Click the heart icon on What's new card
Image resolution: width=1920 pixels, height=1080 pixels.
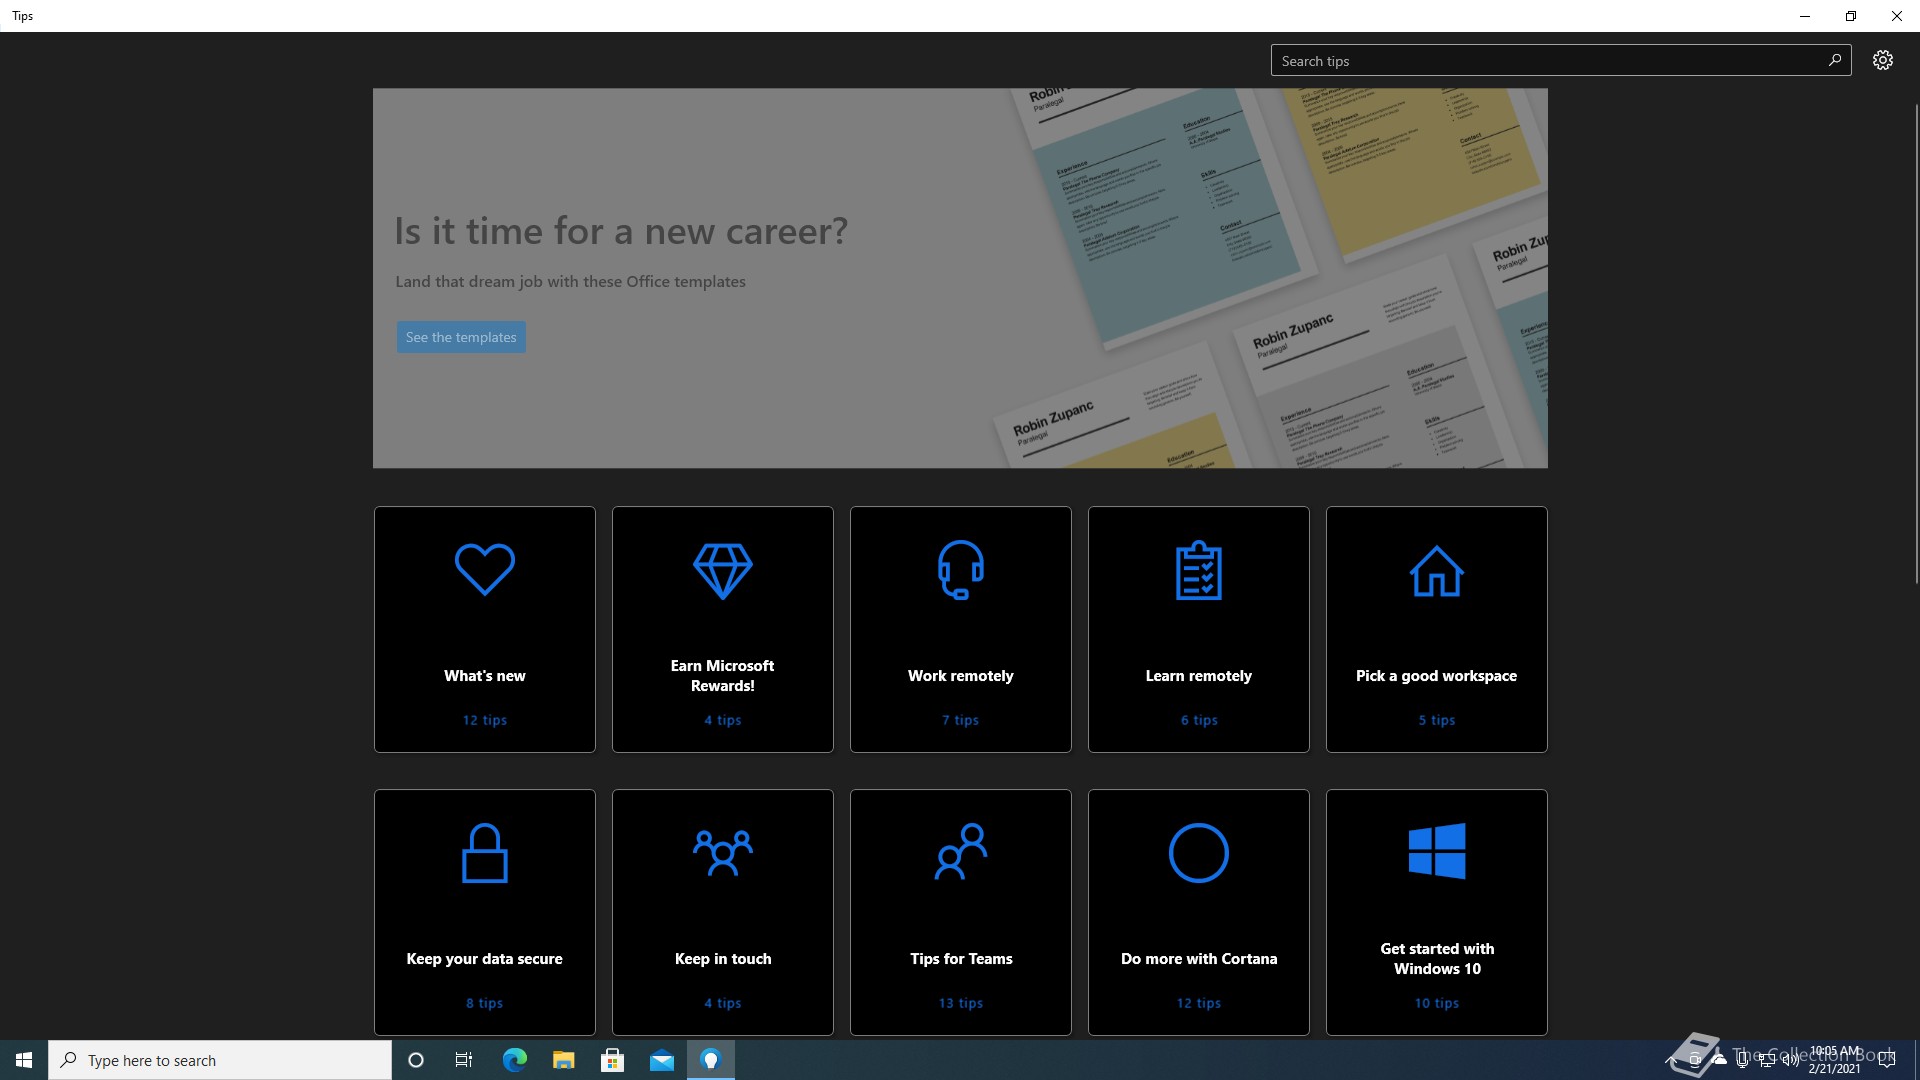[x=485, y=569]
